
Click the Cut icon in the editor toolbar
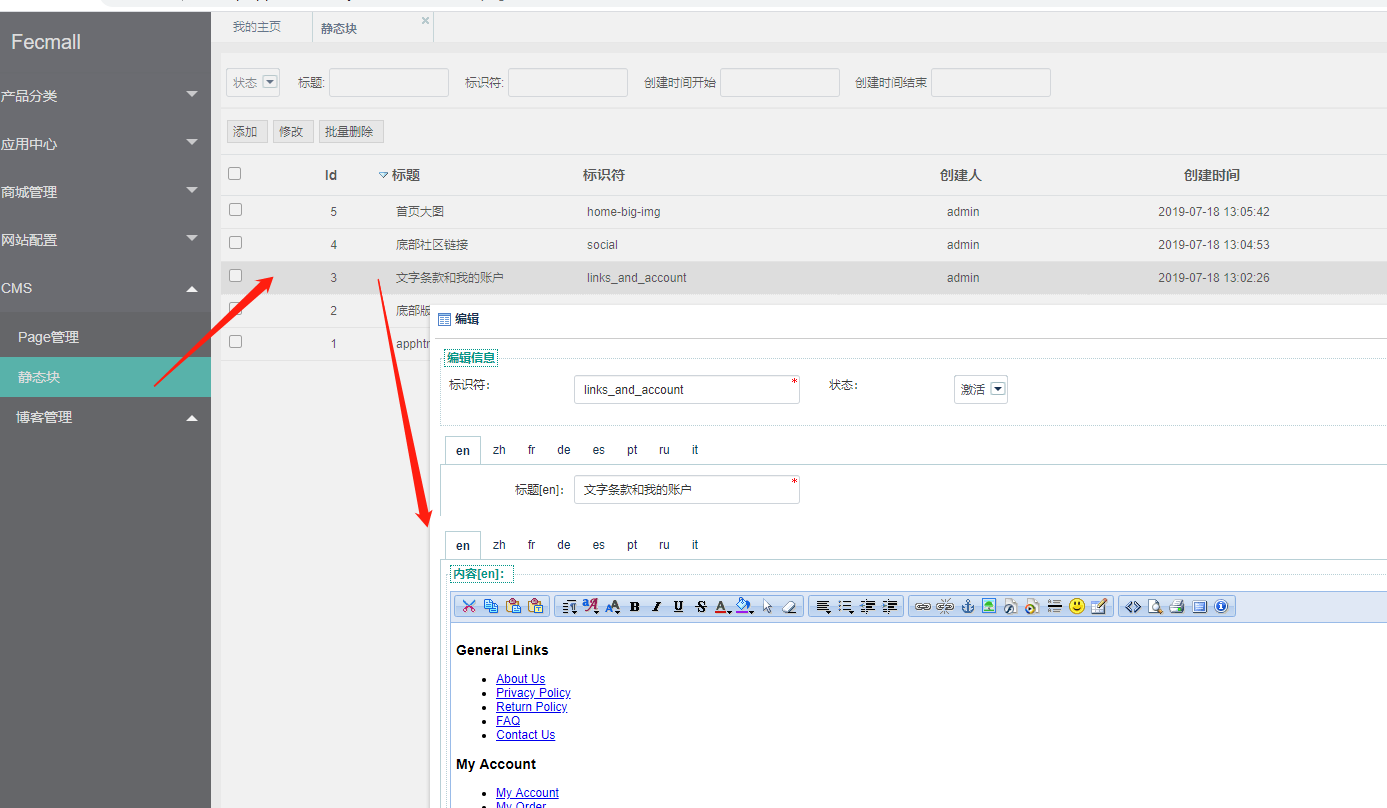click(468, 606)
